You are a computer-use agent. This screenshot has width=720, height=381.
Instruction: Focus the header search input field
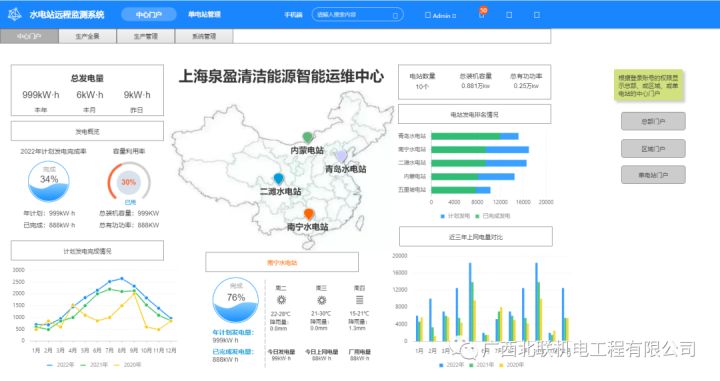point(354,15)
